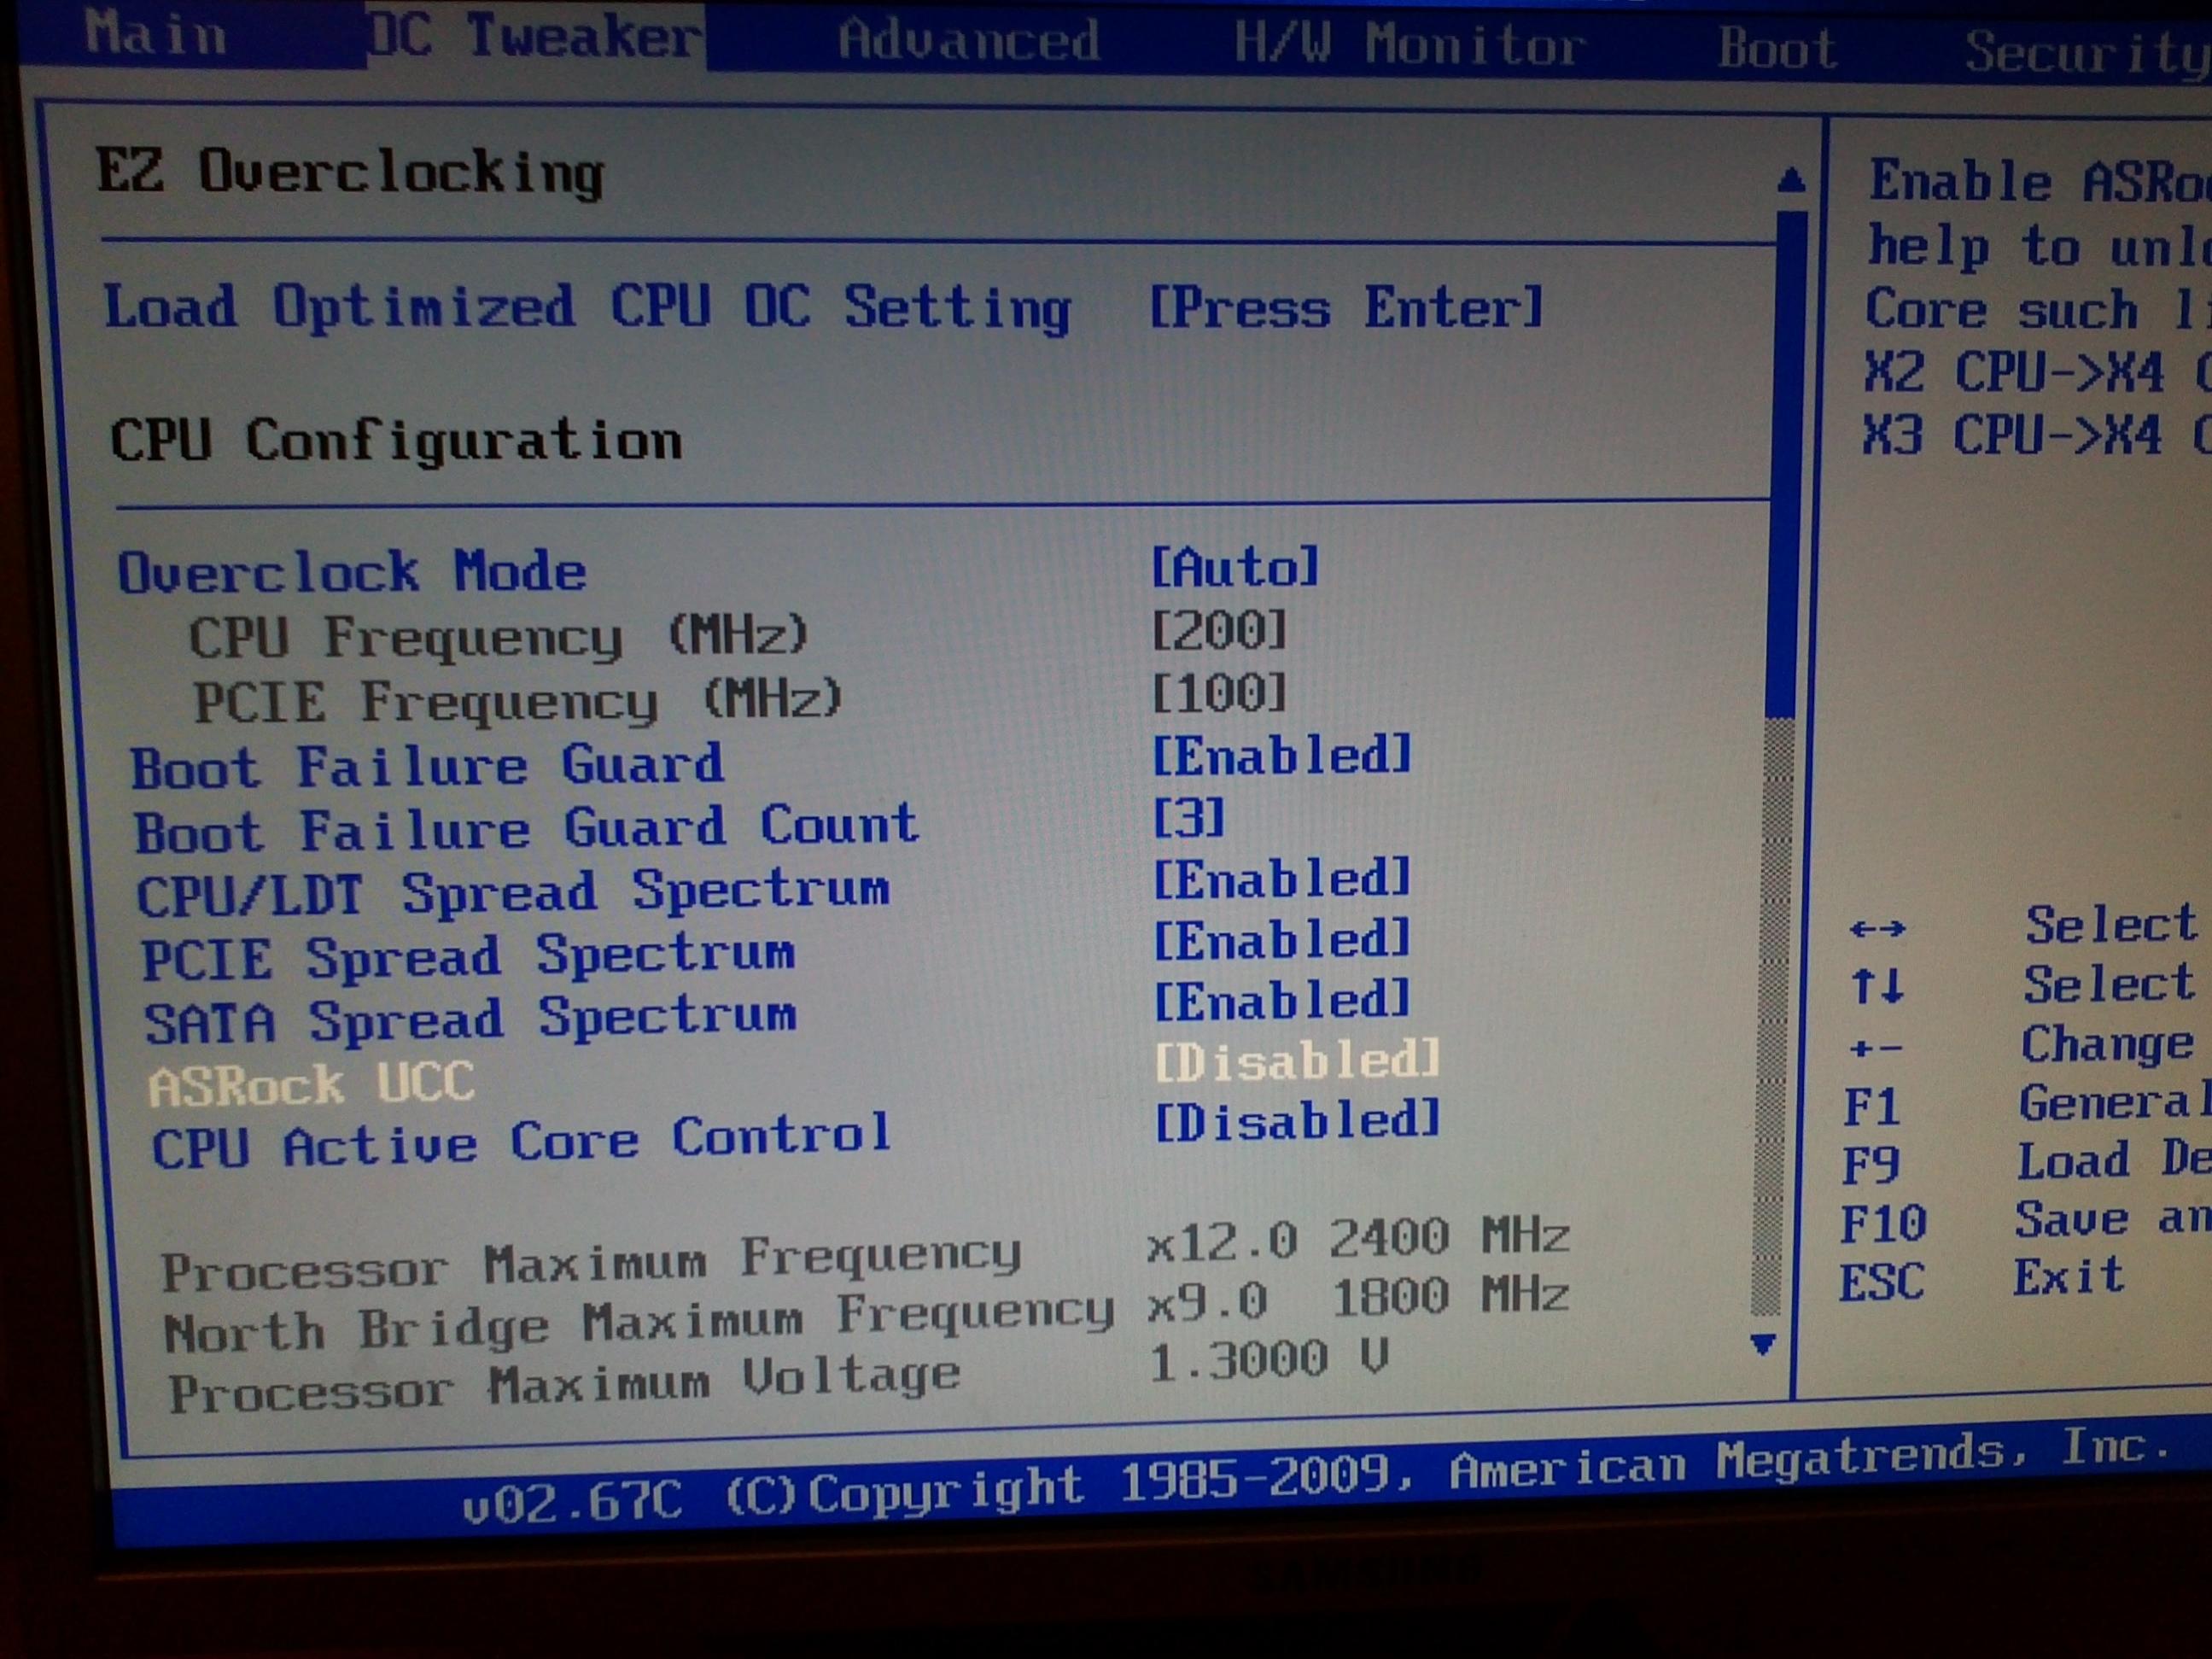Click the F1 General Help key label
The width and height of the screenshot is (2212, 1659).
pos(1872,1107)
